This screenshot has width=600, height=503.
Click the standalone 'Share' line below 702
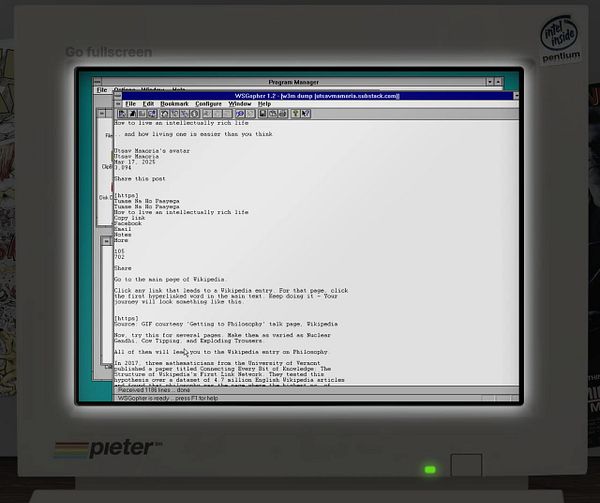coord(122,268)
